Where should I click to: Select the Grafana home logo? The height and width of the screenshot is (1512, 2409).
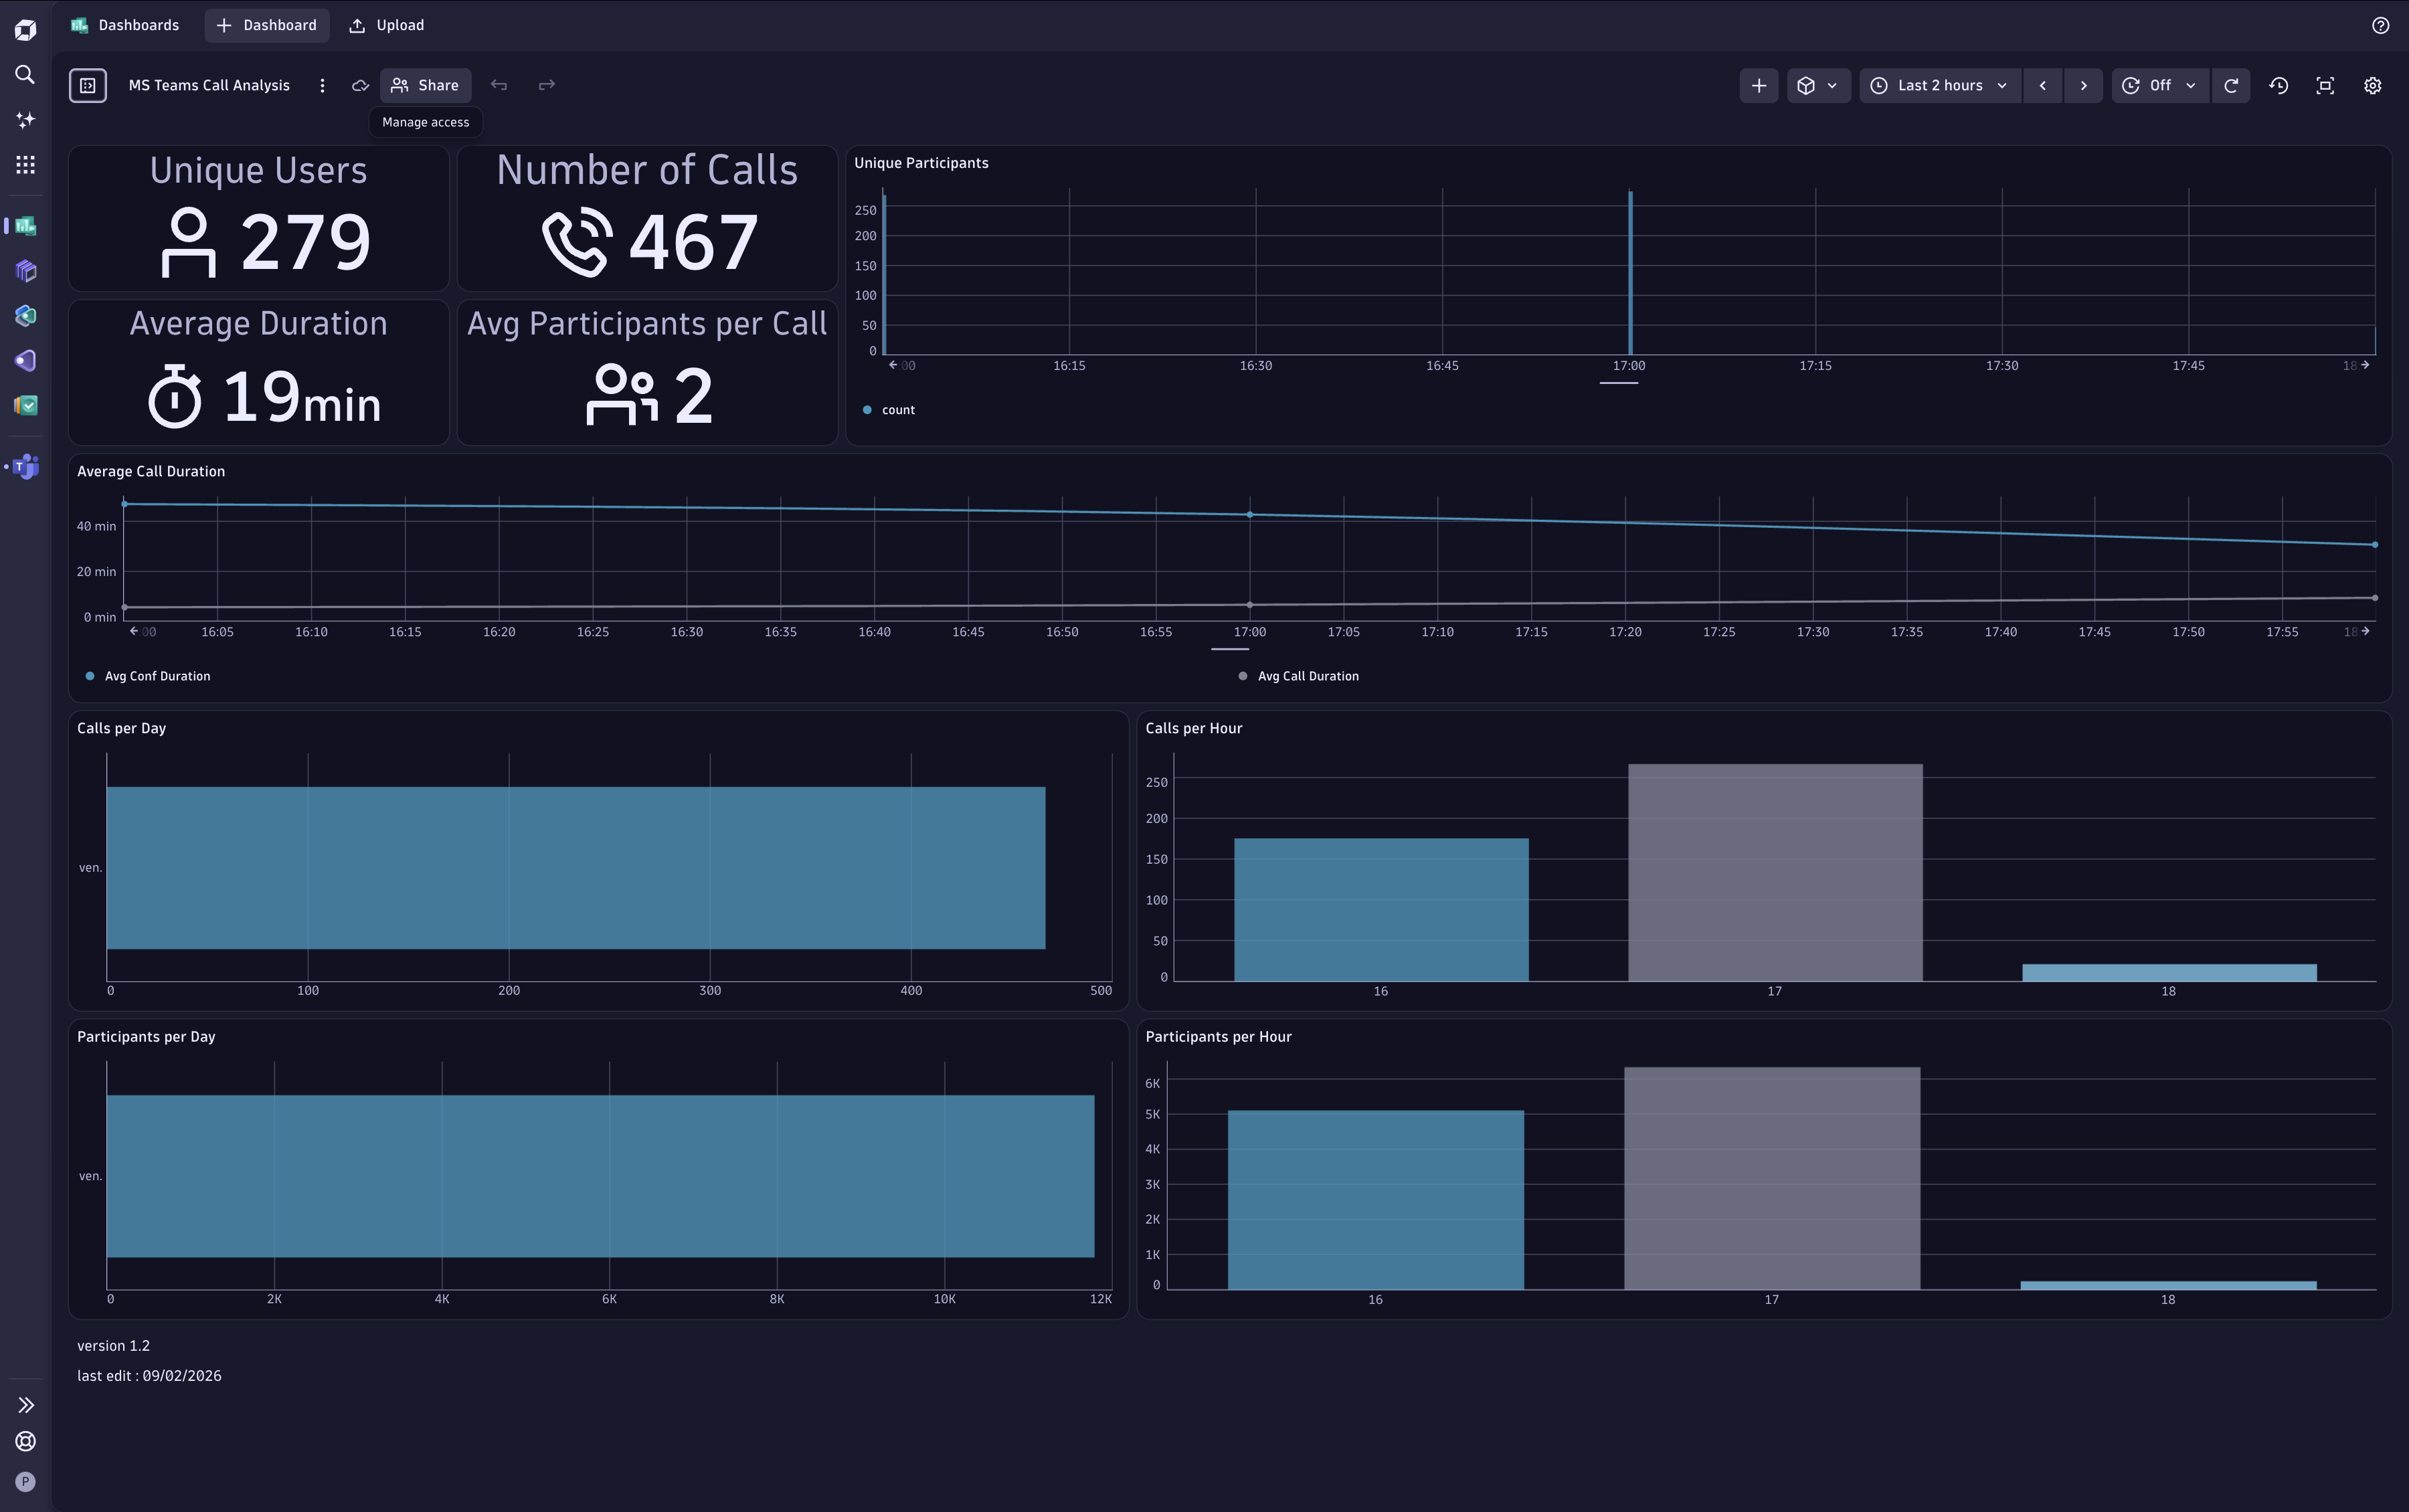(25, 29)
